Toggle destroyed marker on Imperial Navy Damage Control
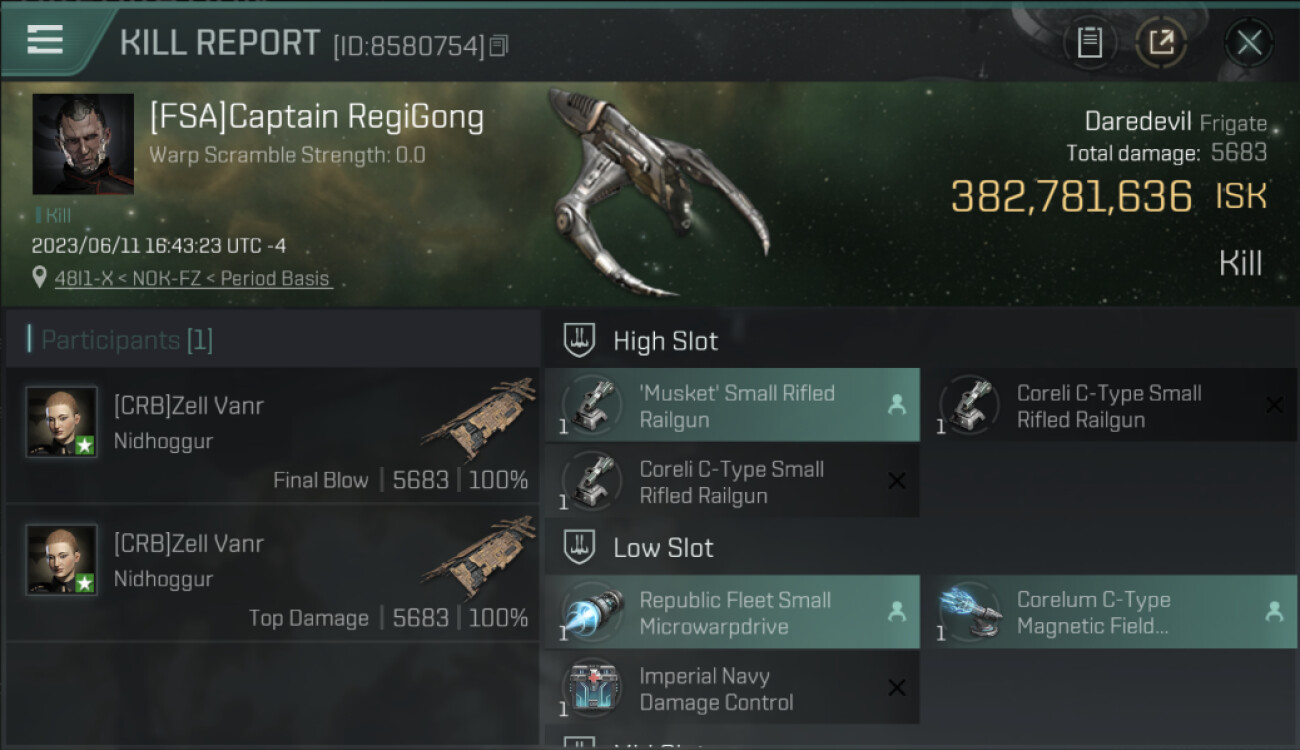Screen dimensions: 1300x750 [x=897, y=688]
